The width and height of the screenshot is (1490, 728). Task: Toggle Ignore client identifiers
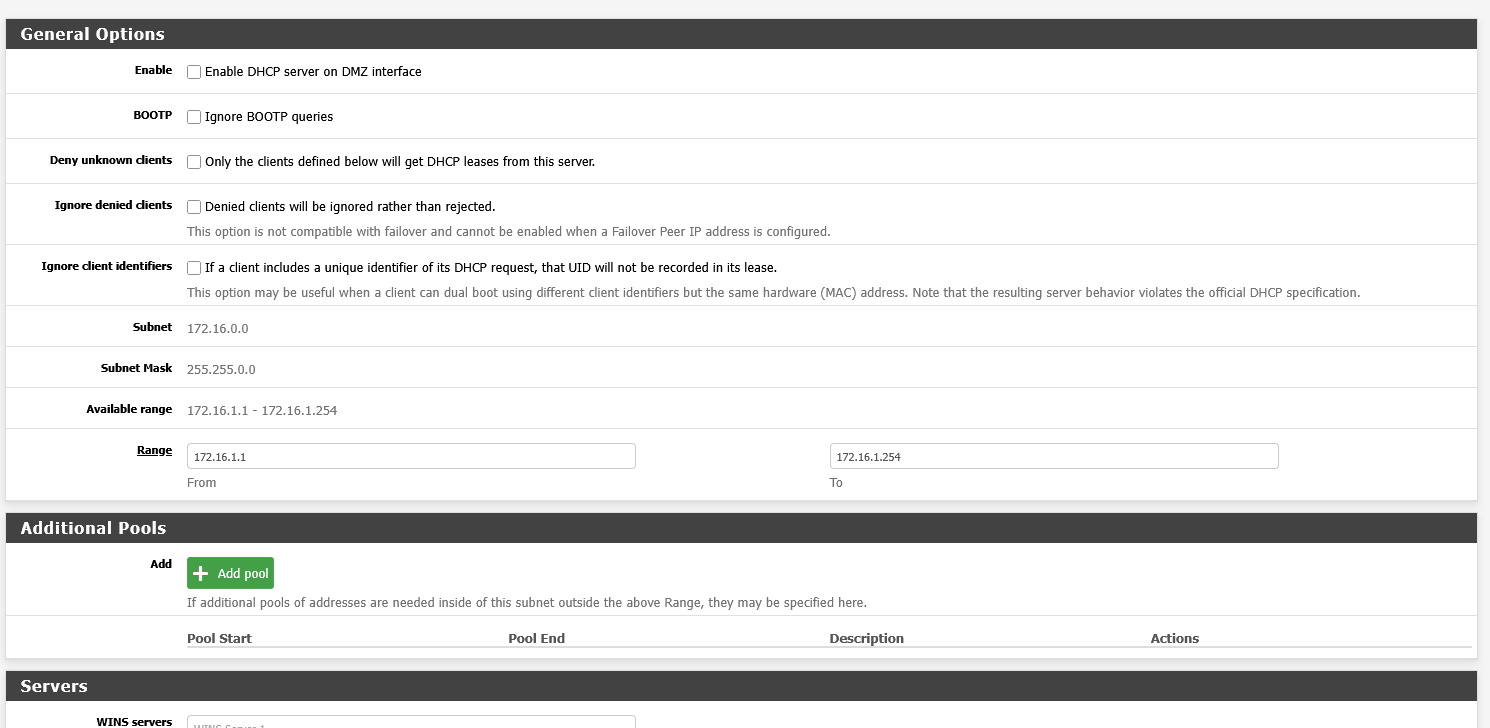point(194,267)
